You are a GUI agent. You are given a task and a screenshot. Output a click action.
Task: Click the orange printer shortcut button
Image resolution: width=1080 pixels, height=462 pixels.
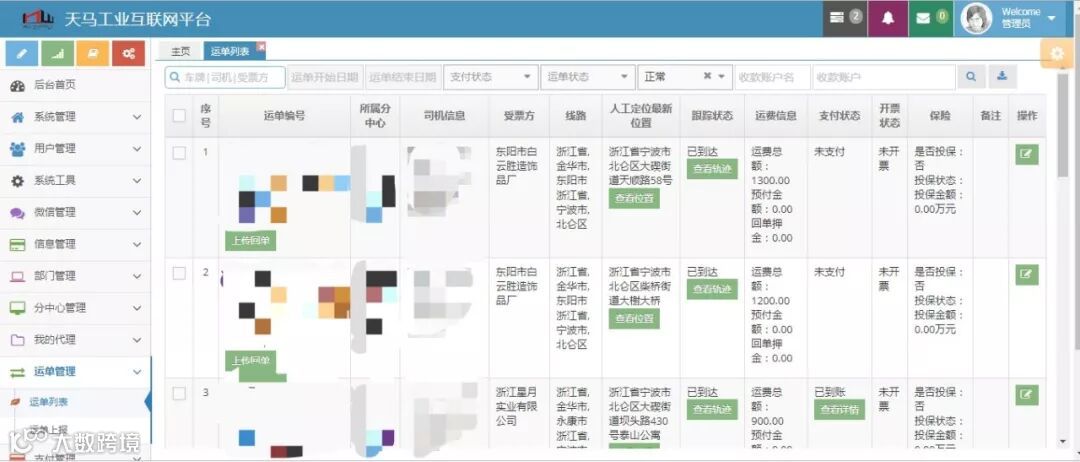pyautogui.click(x=93, y=53)
